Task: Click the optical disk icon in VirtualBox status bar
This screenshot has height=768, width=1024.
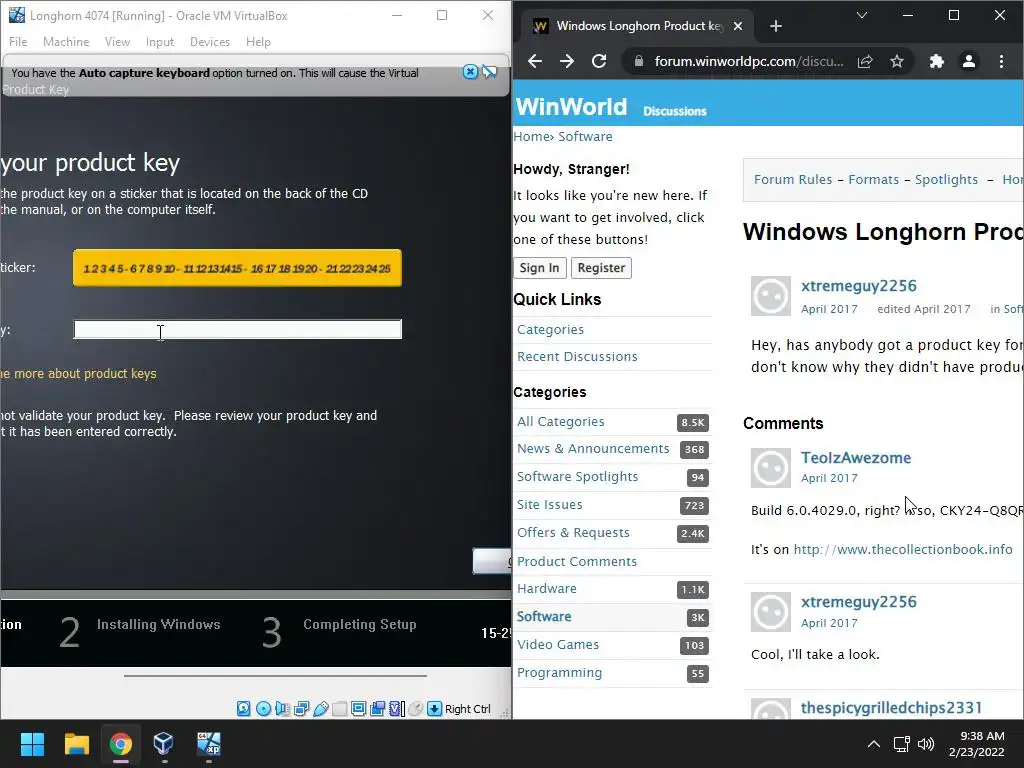Action: click(x=263, y=709)
